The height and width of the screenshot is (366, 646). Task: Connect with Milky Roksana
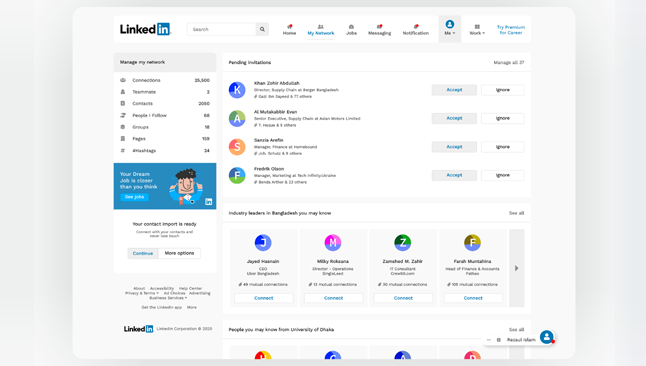point(333,298)
